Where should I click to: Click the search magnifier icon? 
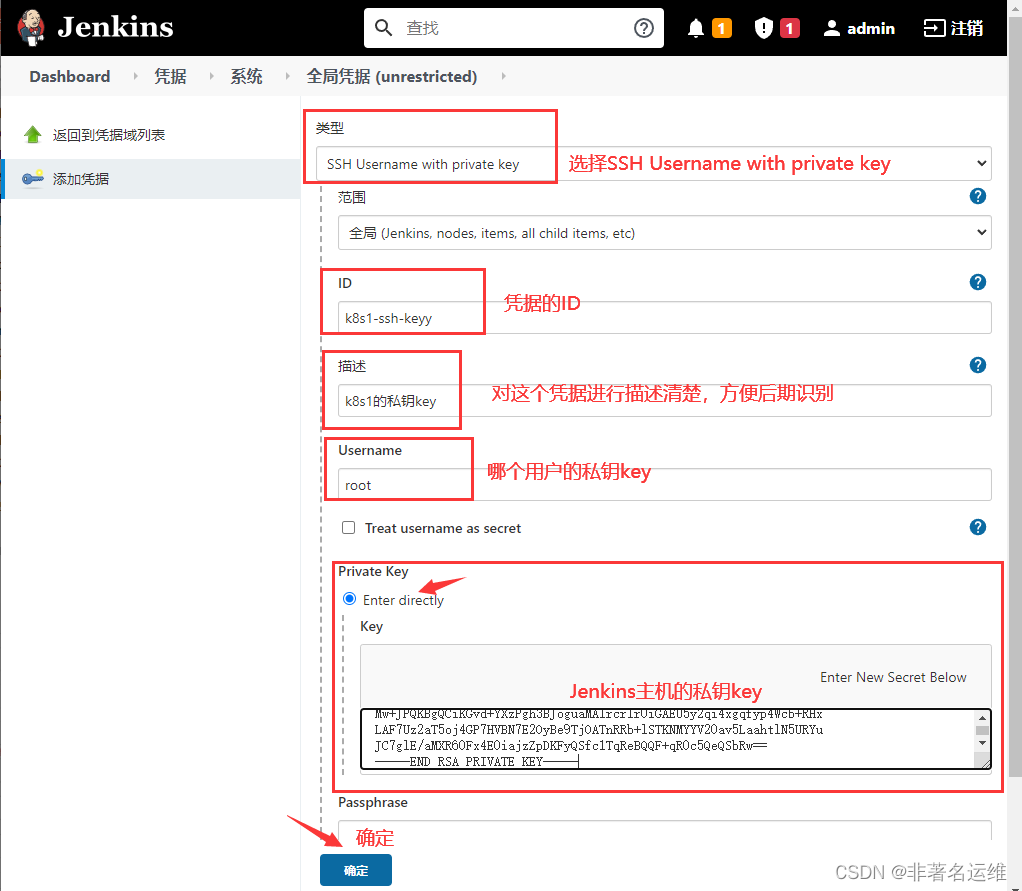point(383,28)
